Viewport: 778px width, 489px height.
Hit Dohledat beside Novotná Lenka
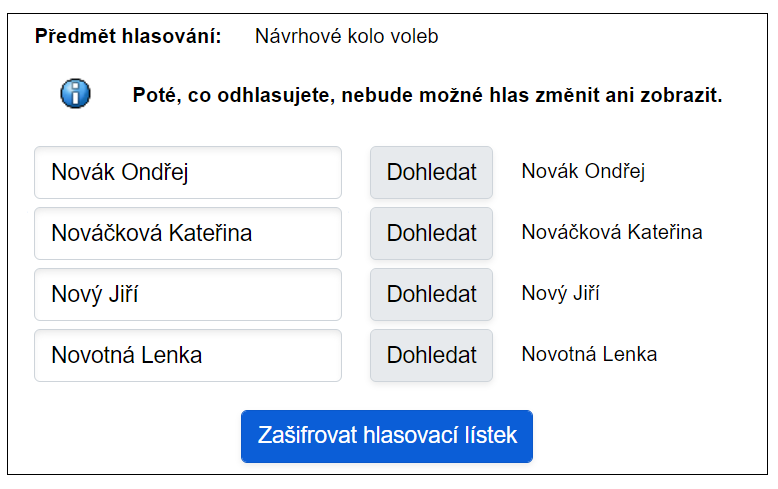431,356
